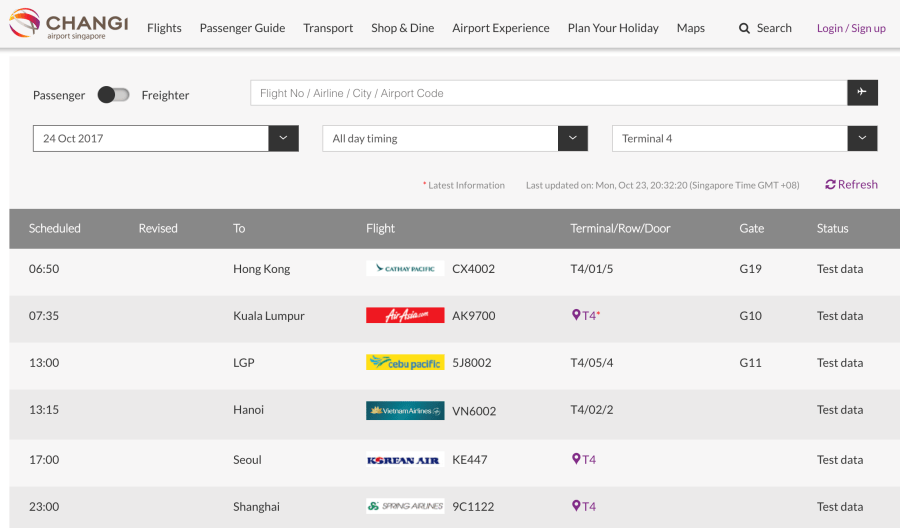
Task: Expand the All day timing dropdown
Action: point(572,139)
